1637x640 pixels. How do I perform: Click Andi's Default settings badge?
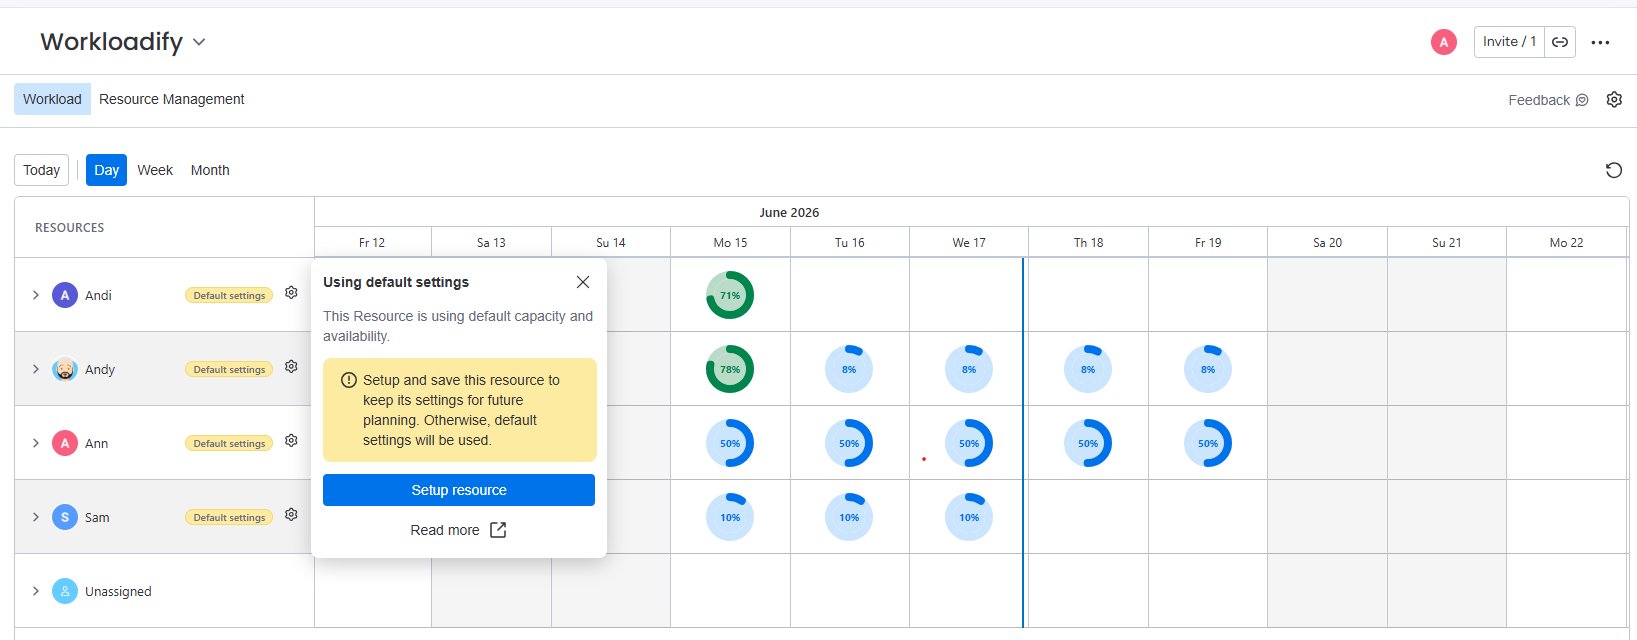tap(229, 295)
